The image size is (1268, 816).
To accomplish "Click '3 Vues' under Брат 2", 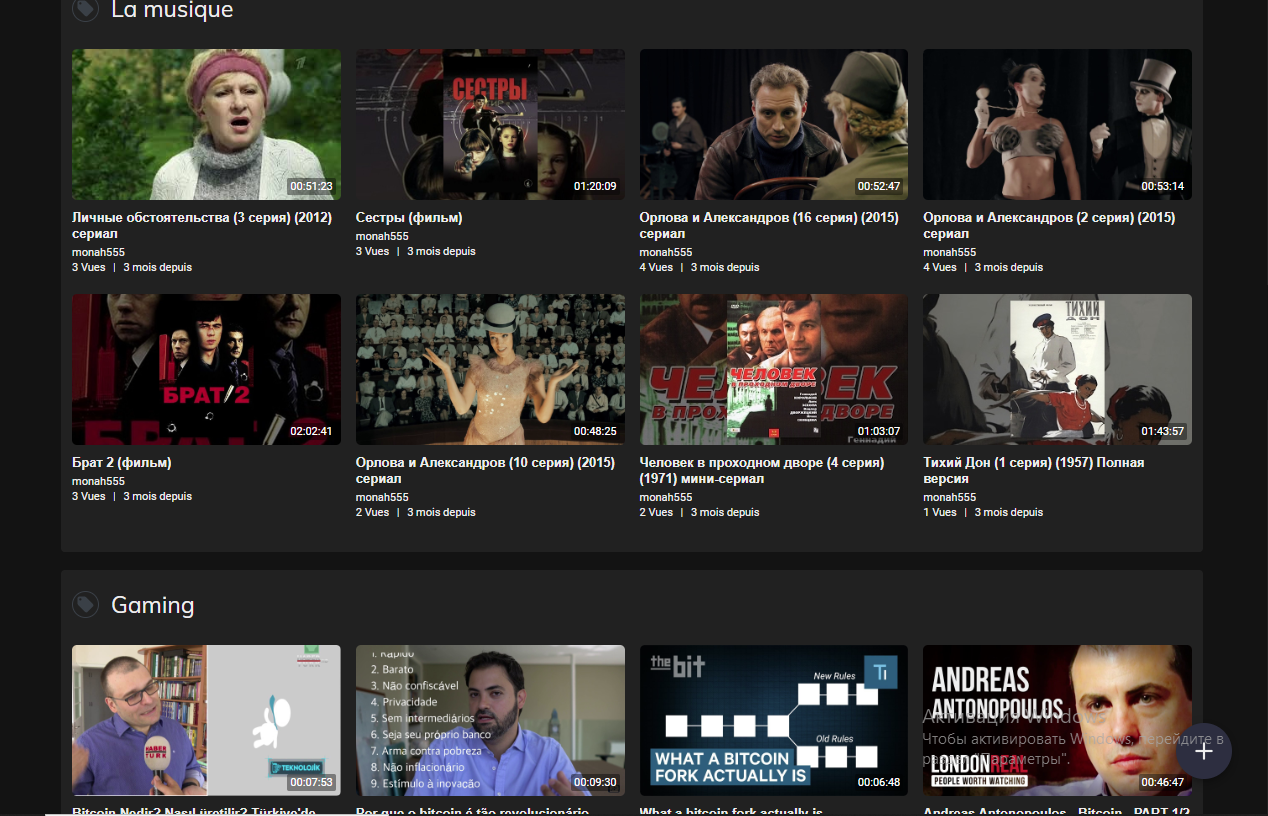I will tap(89, 496).
